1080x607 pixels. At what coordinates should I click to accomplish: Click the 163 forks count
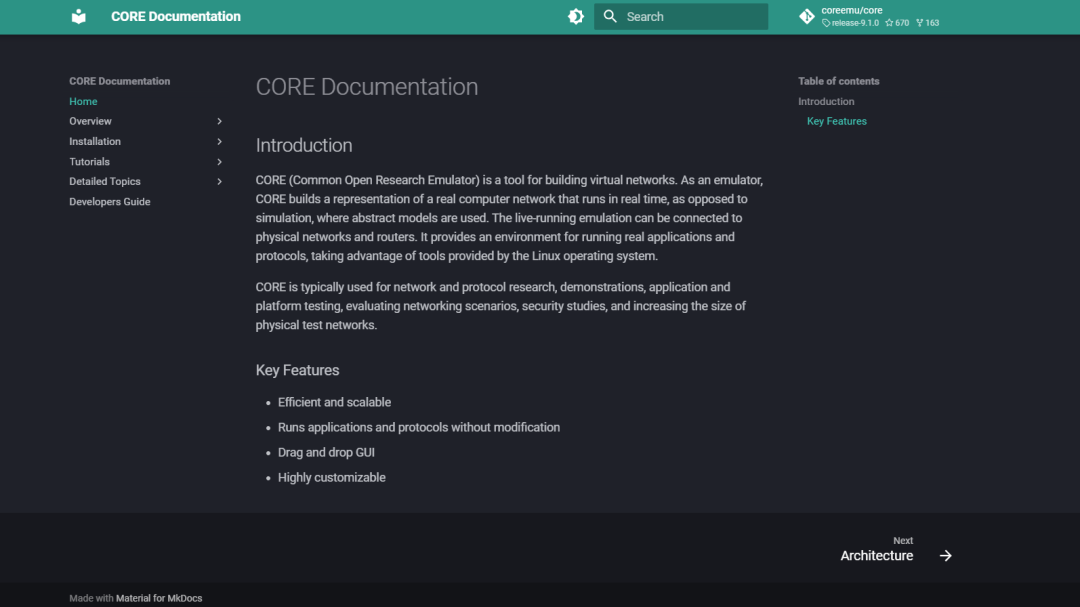click(928, 23)
